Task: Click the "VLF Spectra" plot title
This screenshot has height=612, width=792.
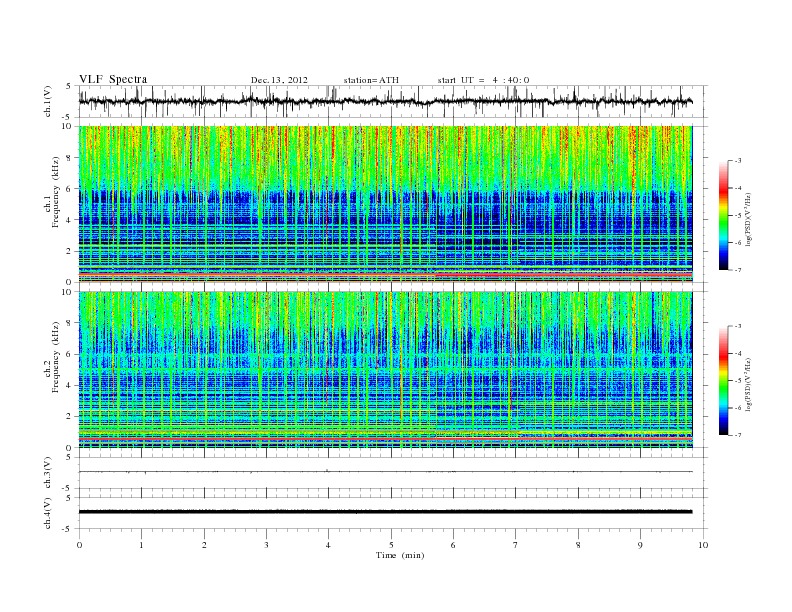Action: 113,79
